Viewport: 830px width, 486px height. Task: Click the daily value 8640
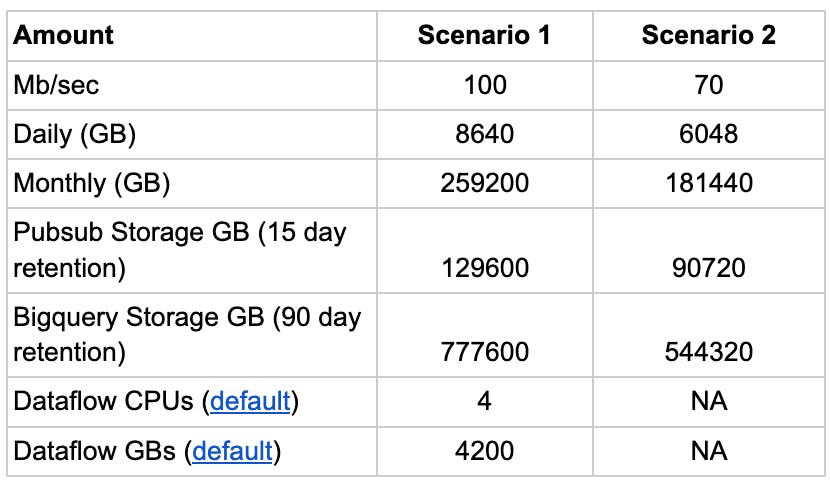pyautogui.click(x=485, y=134)
